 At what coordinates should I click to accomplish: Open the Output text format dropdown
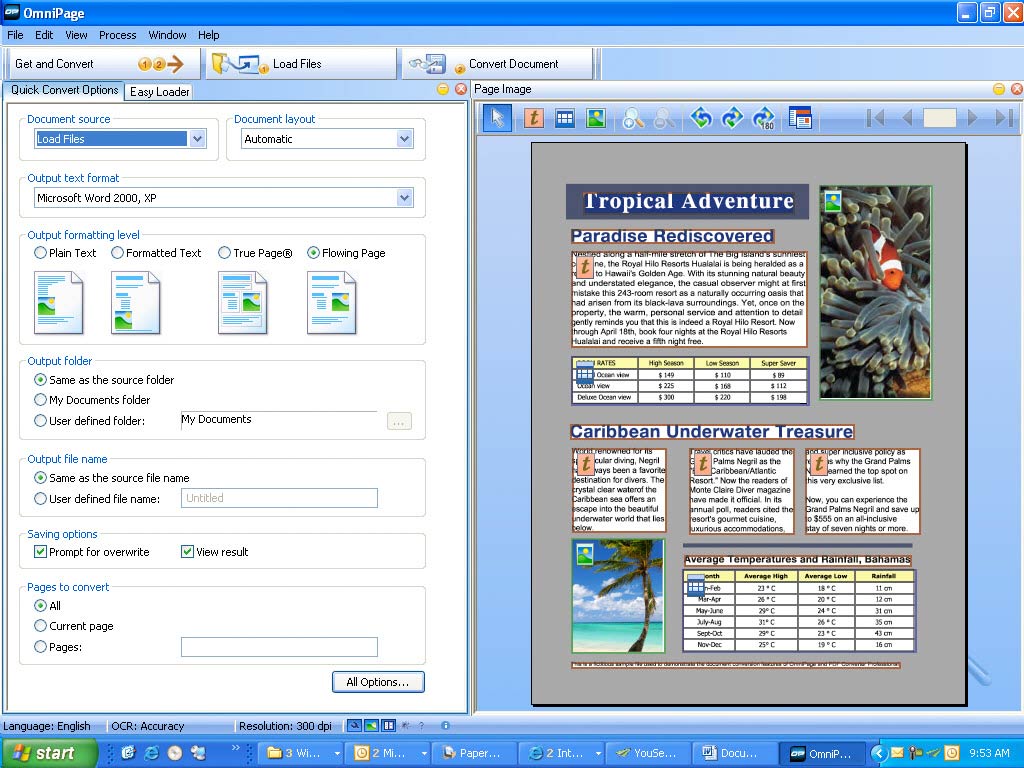tap(404, 198)
